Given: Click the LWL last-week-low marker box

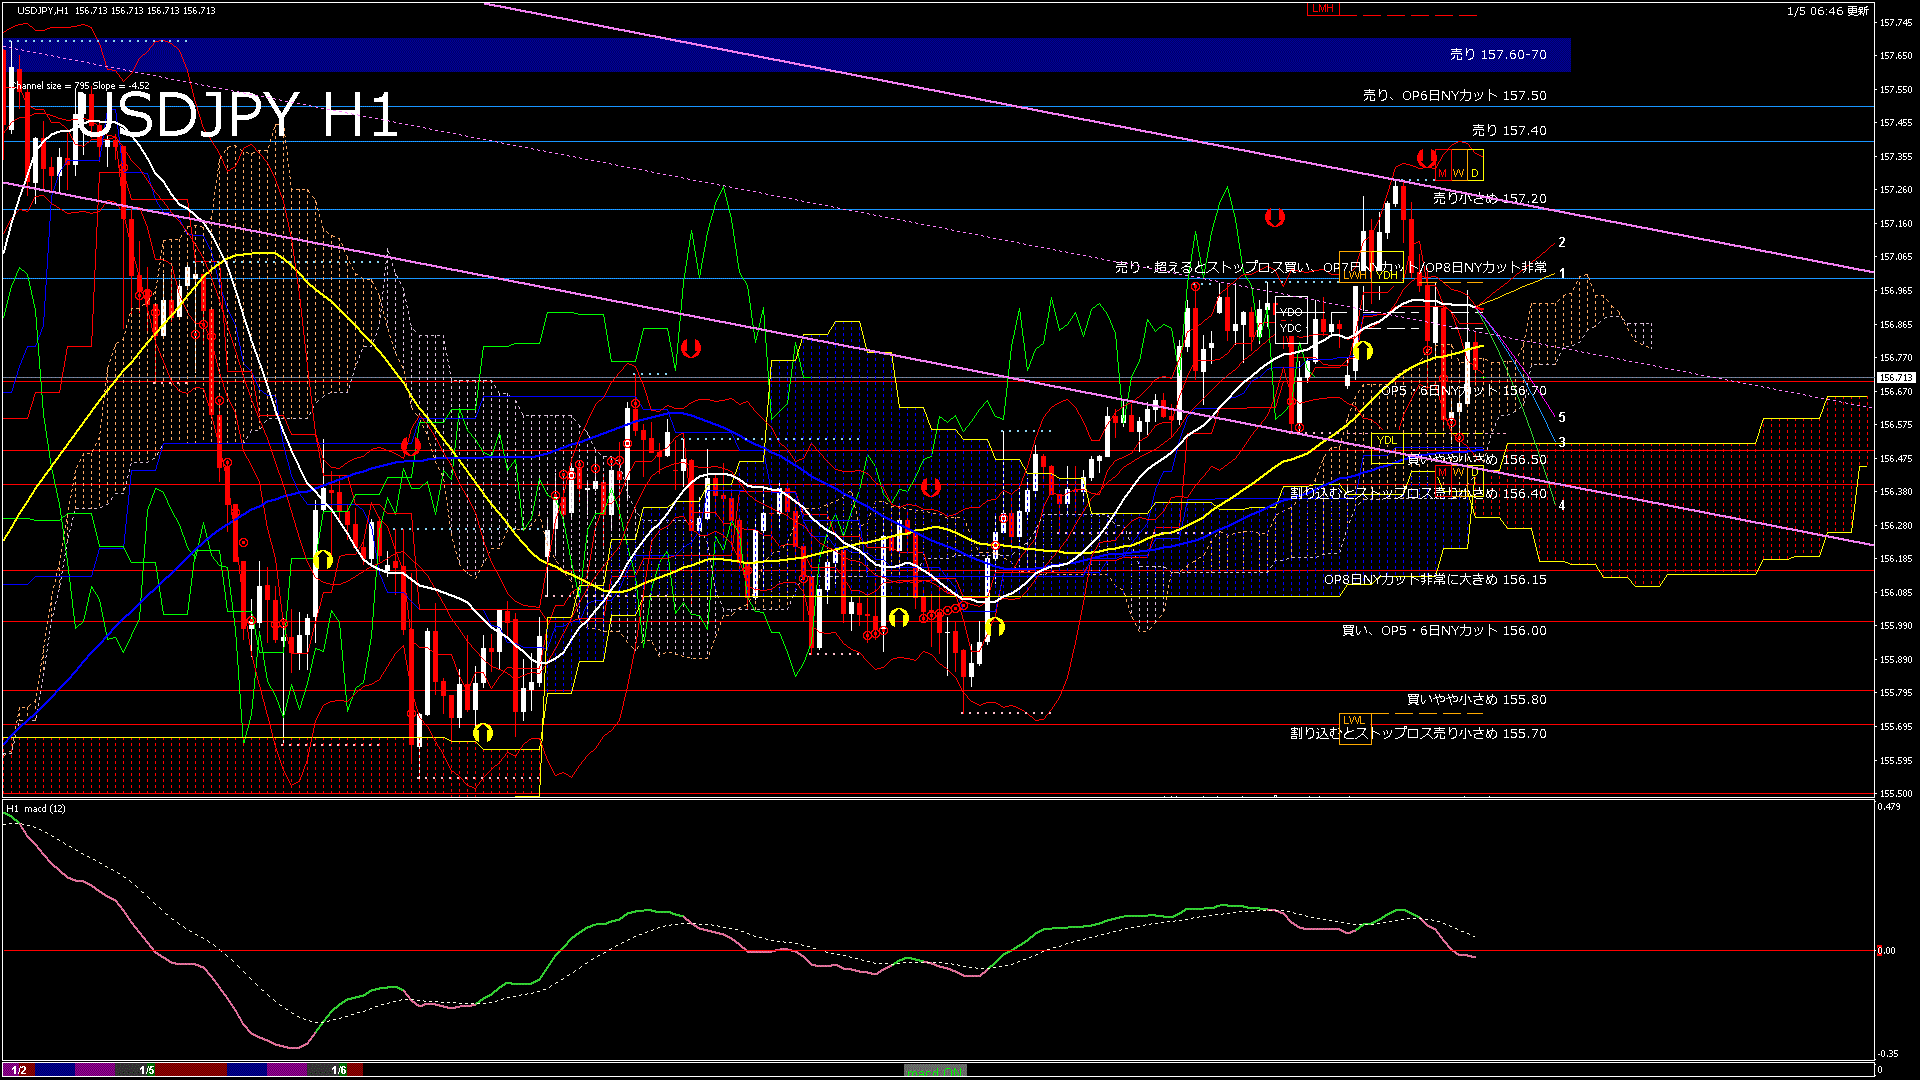Looking at the screenshot, I should click(x=1354, y=720).
